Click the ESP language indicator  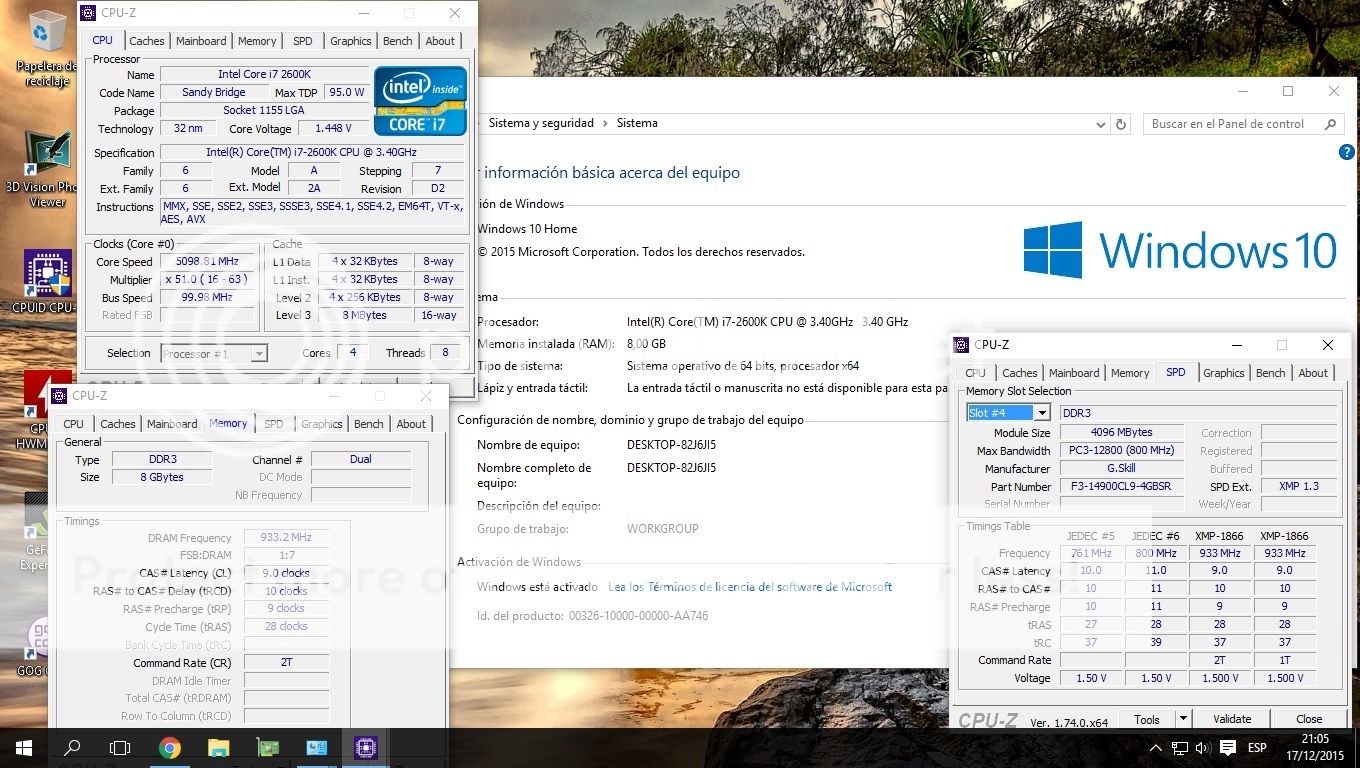(x=1257, y=748)
